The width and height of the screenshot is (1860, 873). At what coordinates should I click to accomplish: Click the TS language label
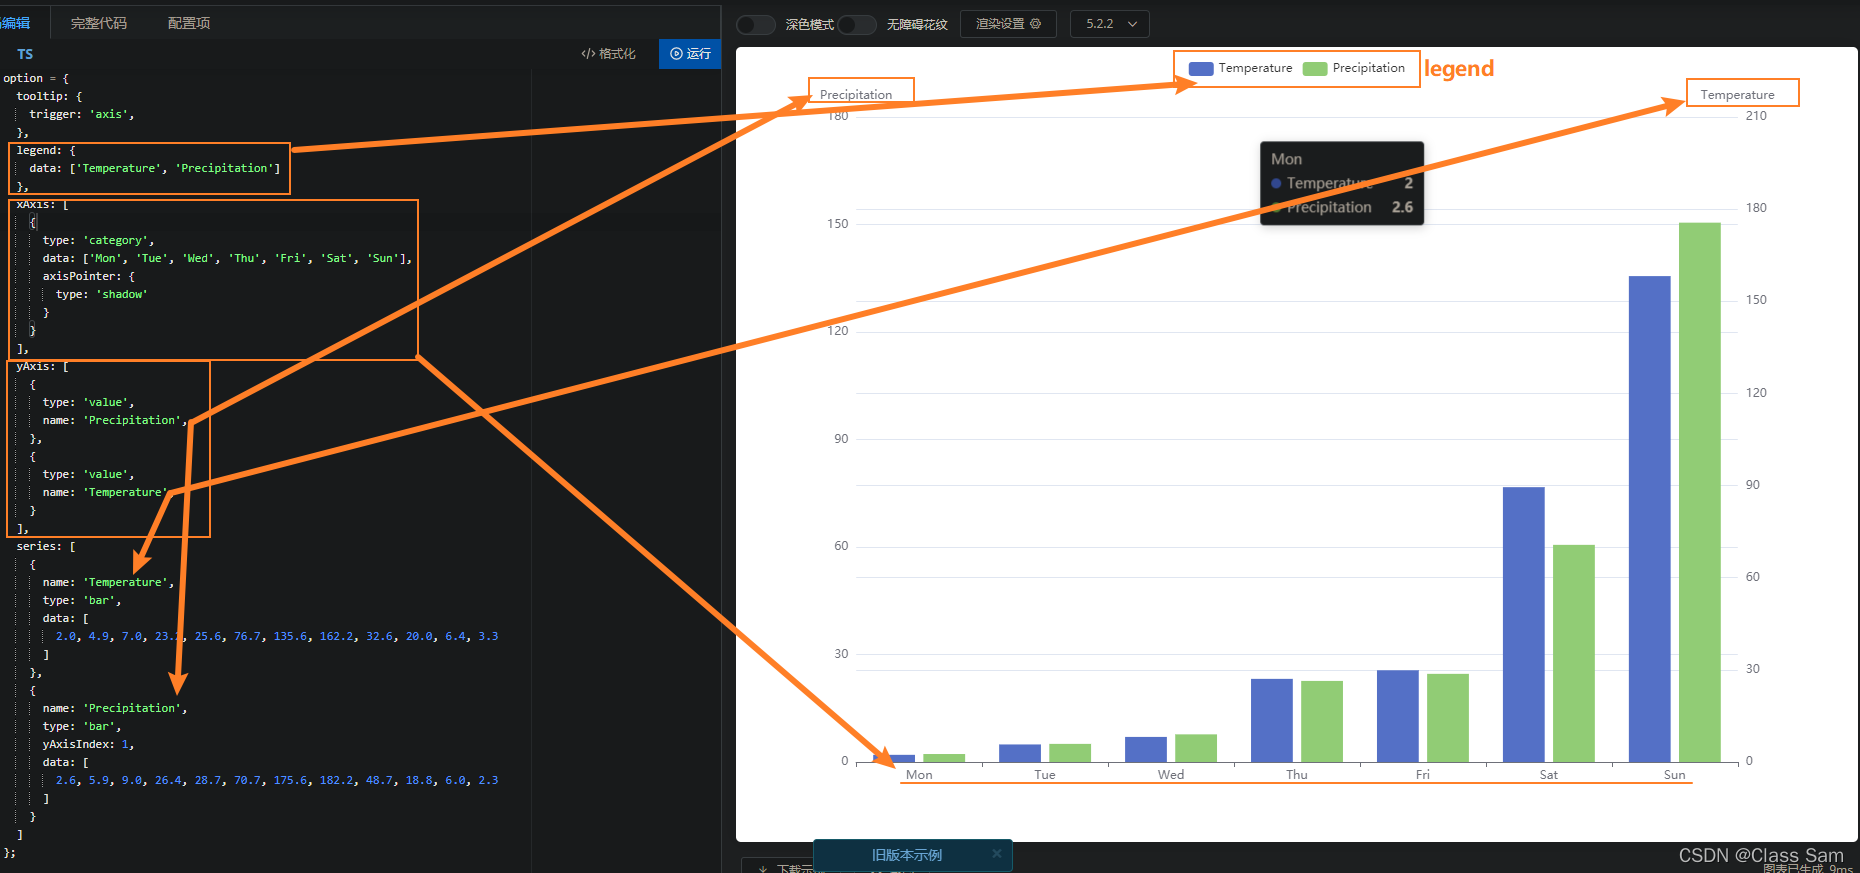pos(25,54)
